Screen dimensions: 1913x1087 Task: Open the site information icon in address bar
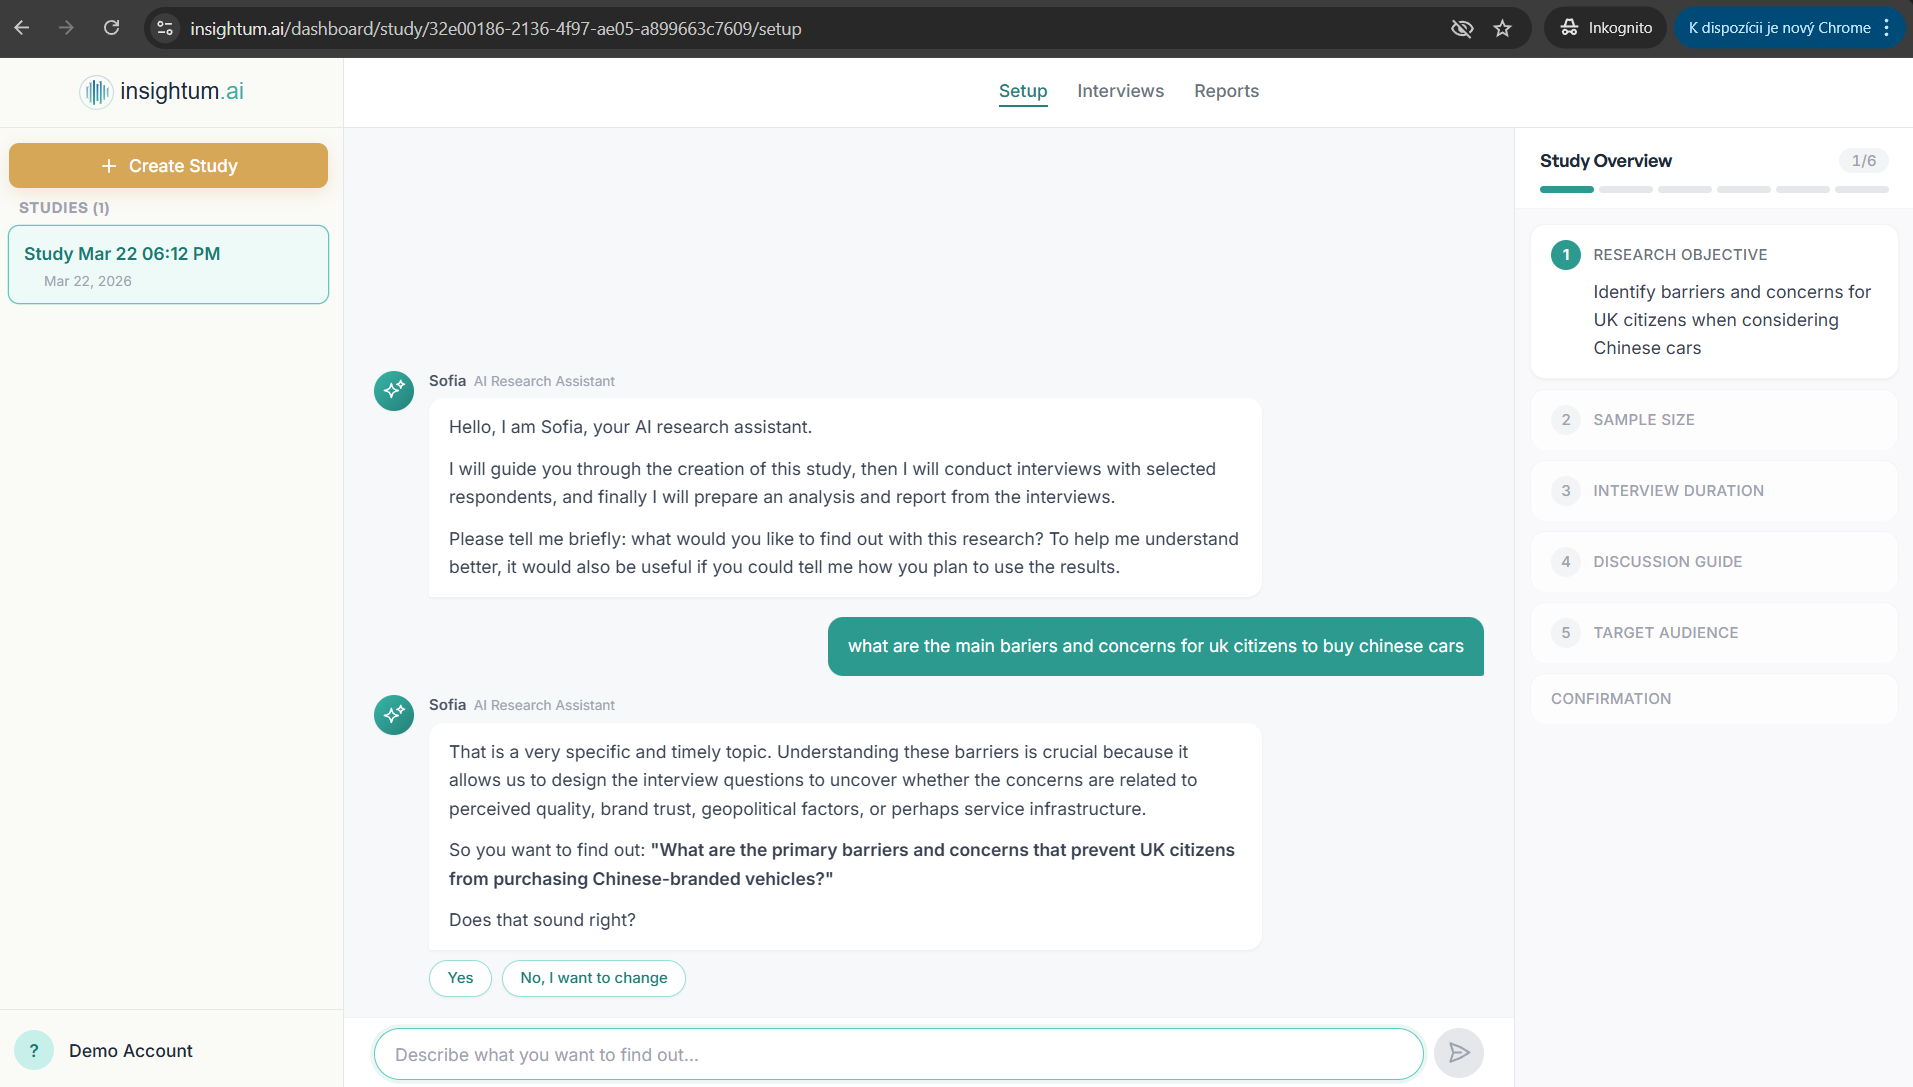coord(166,28)
